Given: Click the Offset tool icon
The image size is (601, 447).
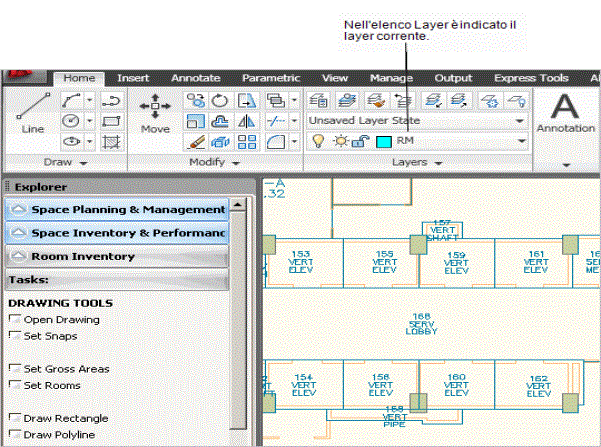Looking at the screenshot, I should pos(220,122).
